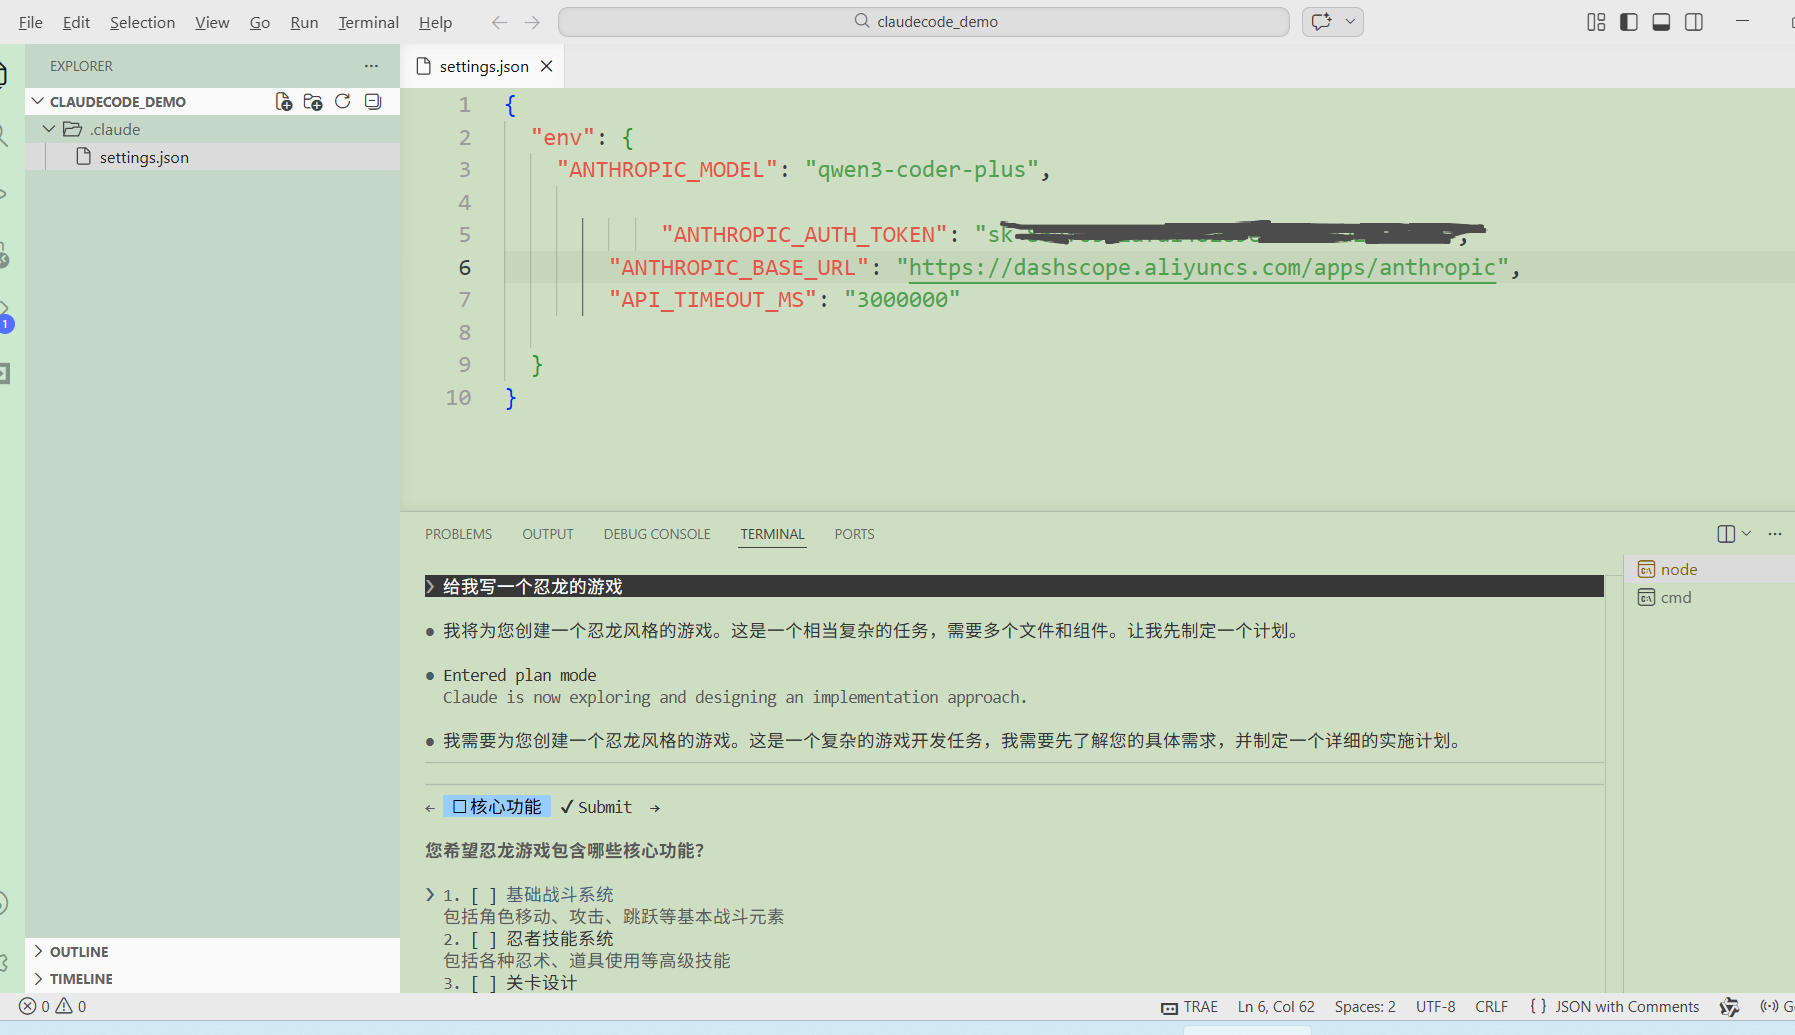
Task: Expand the OUTLINE section
Action: (x=79, y=952)
